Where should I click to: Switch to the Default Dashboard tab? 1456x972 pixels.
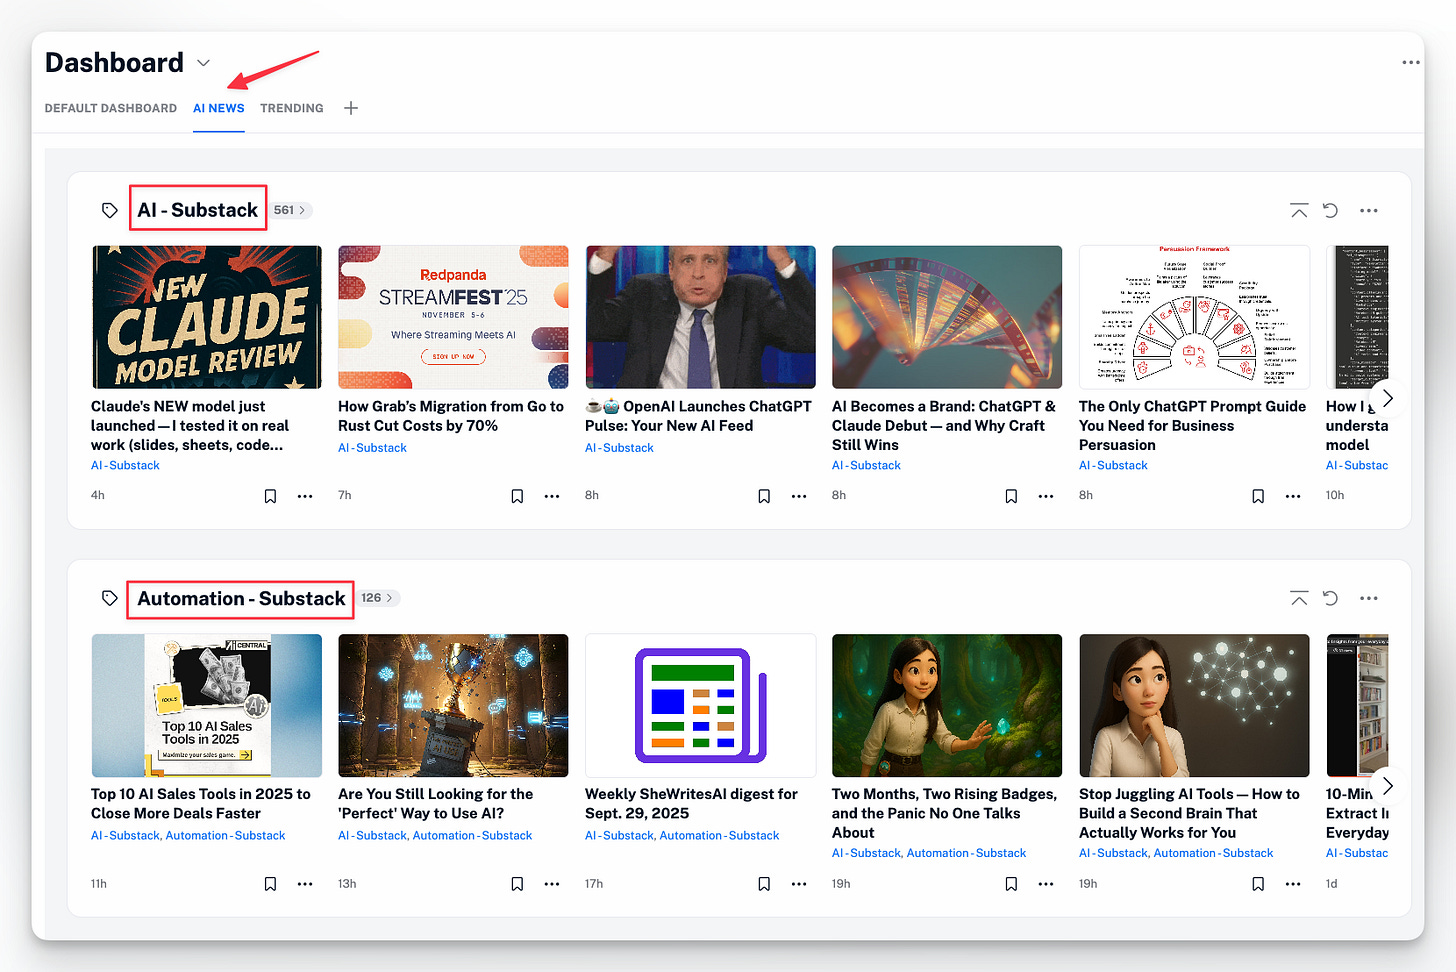[x=111, y=108]
